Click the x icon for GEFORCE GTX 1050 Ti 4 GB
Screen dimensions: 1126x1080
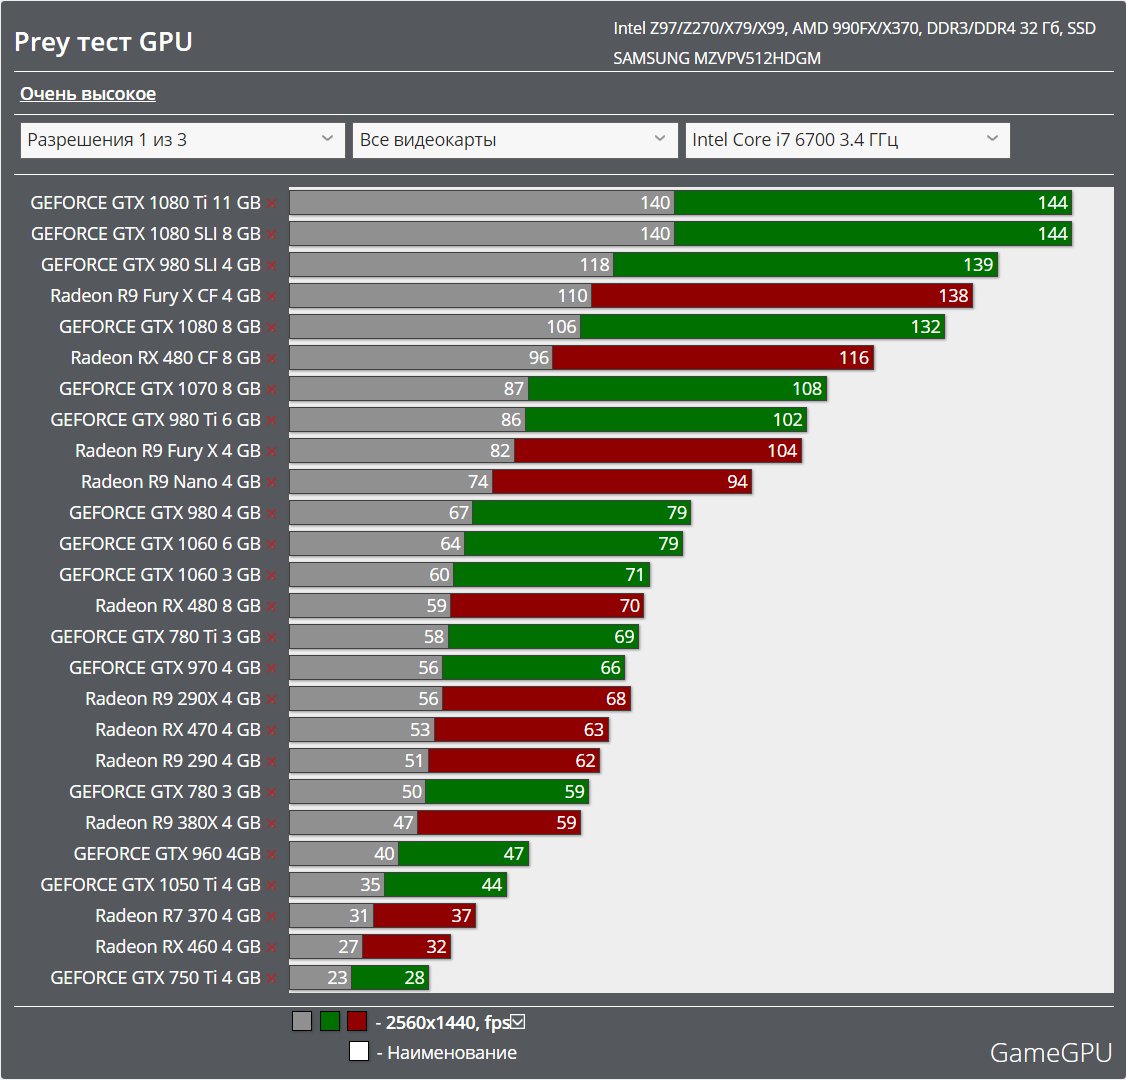coord(271,885)
